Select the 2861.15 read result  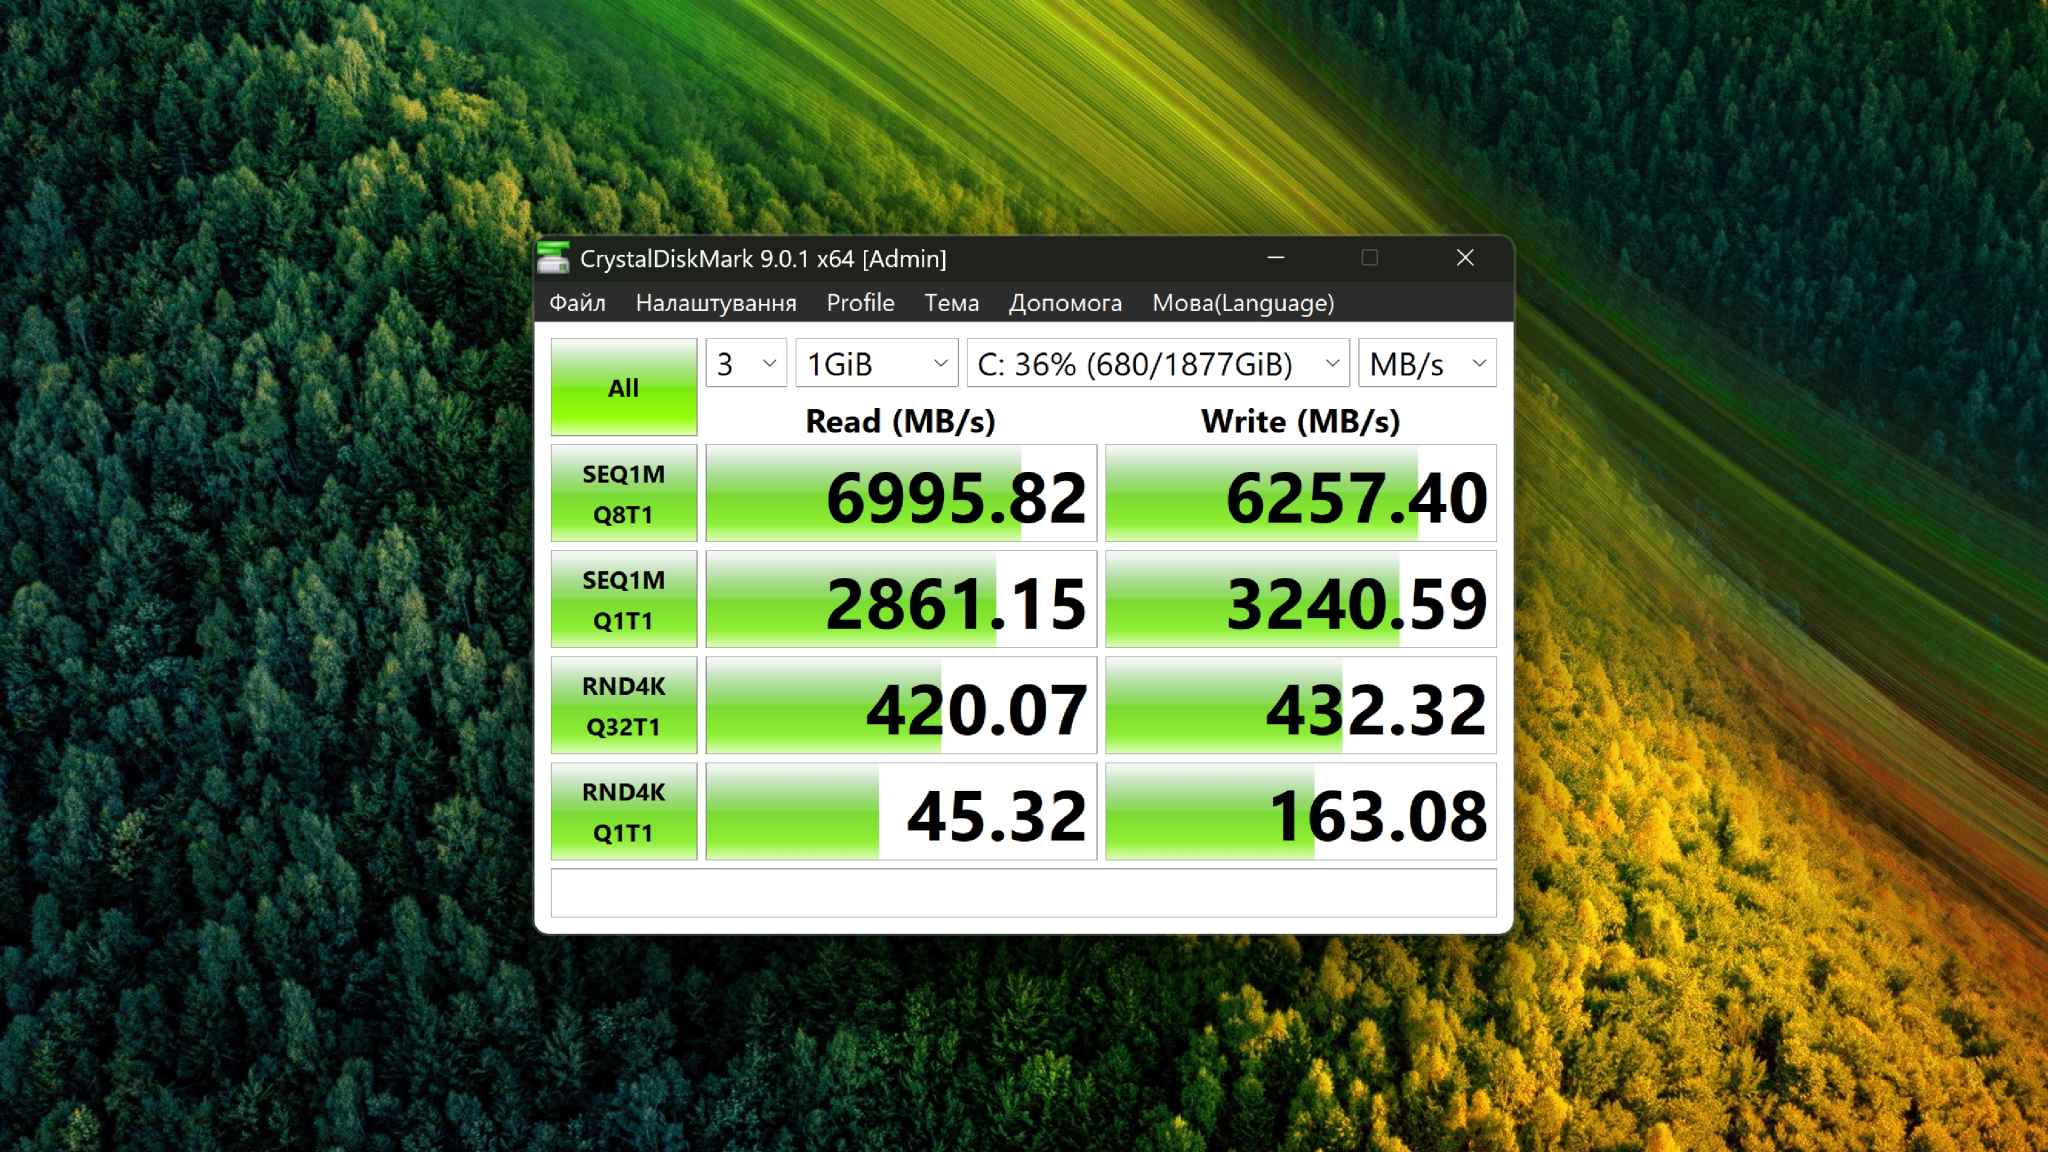901,600
